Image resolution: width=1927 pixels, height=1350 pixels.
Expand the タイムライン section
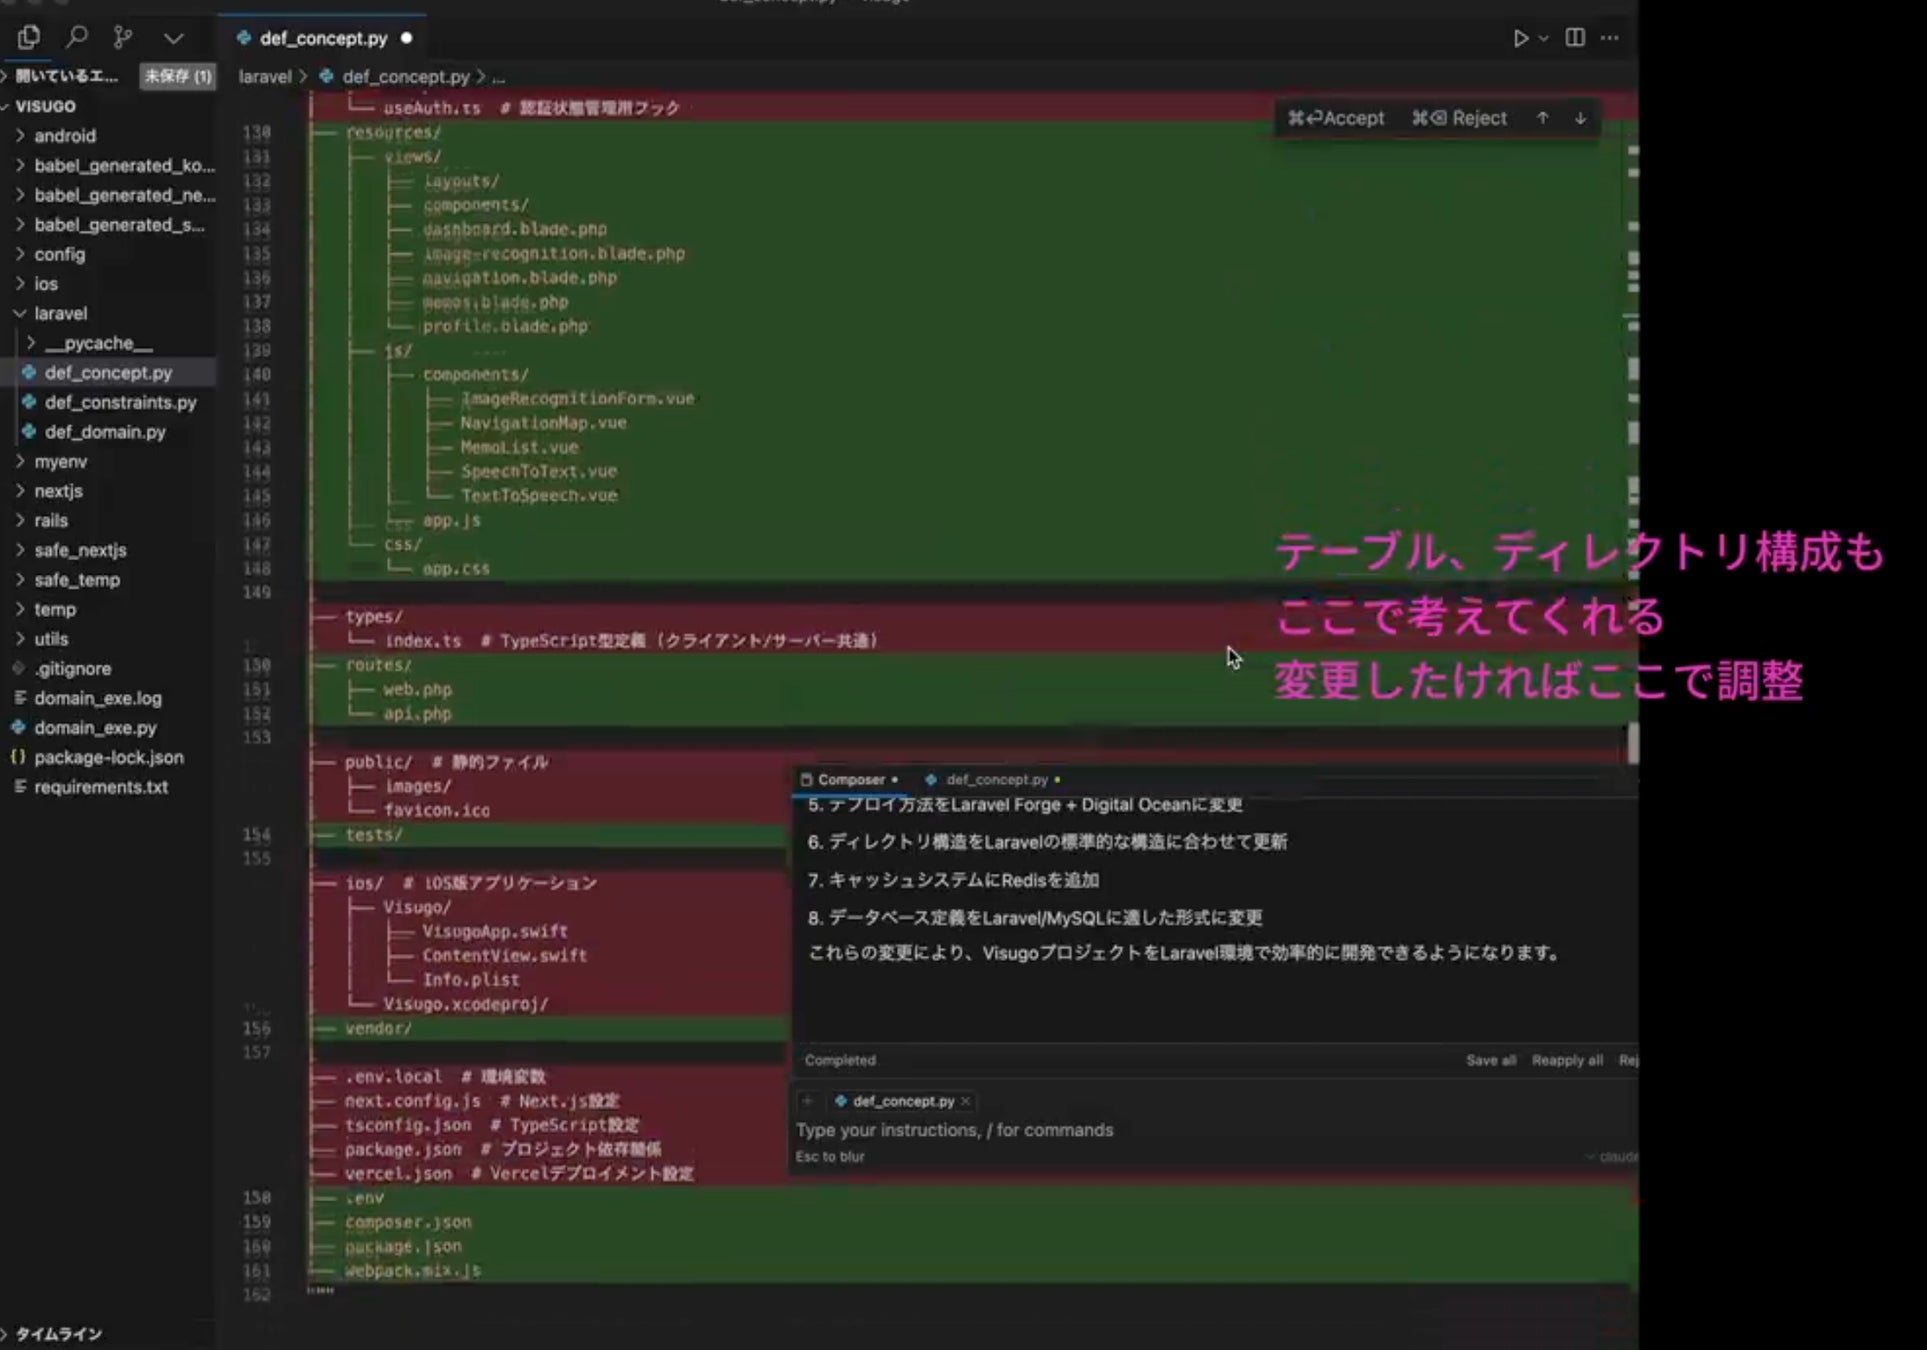(58, 1334)
